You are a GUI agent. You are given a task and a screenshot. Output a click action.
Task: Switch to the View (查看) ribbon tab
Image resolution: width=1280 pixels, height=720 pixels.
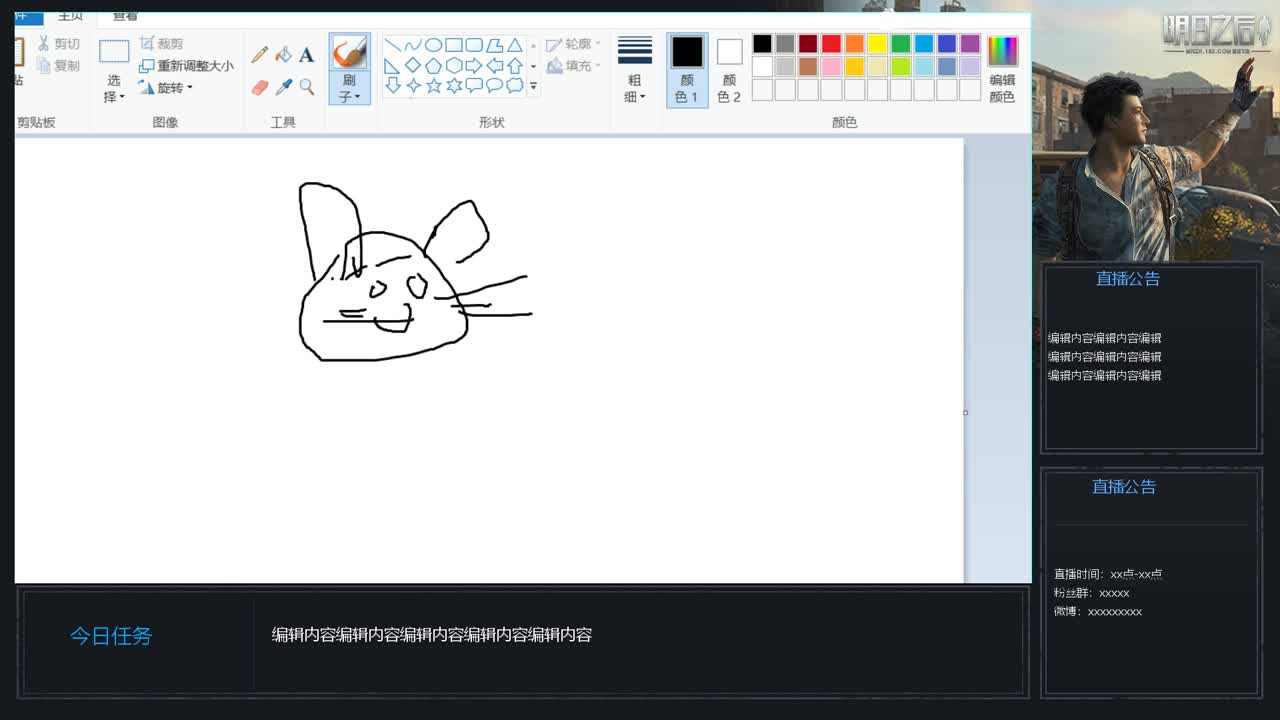click(x=125, y=16)
